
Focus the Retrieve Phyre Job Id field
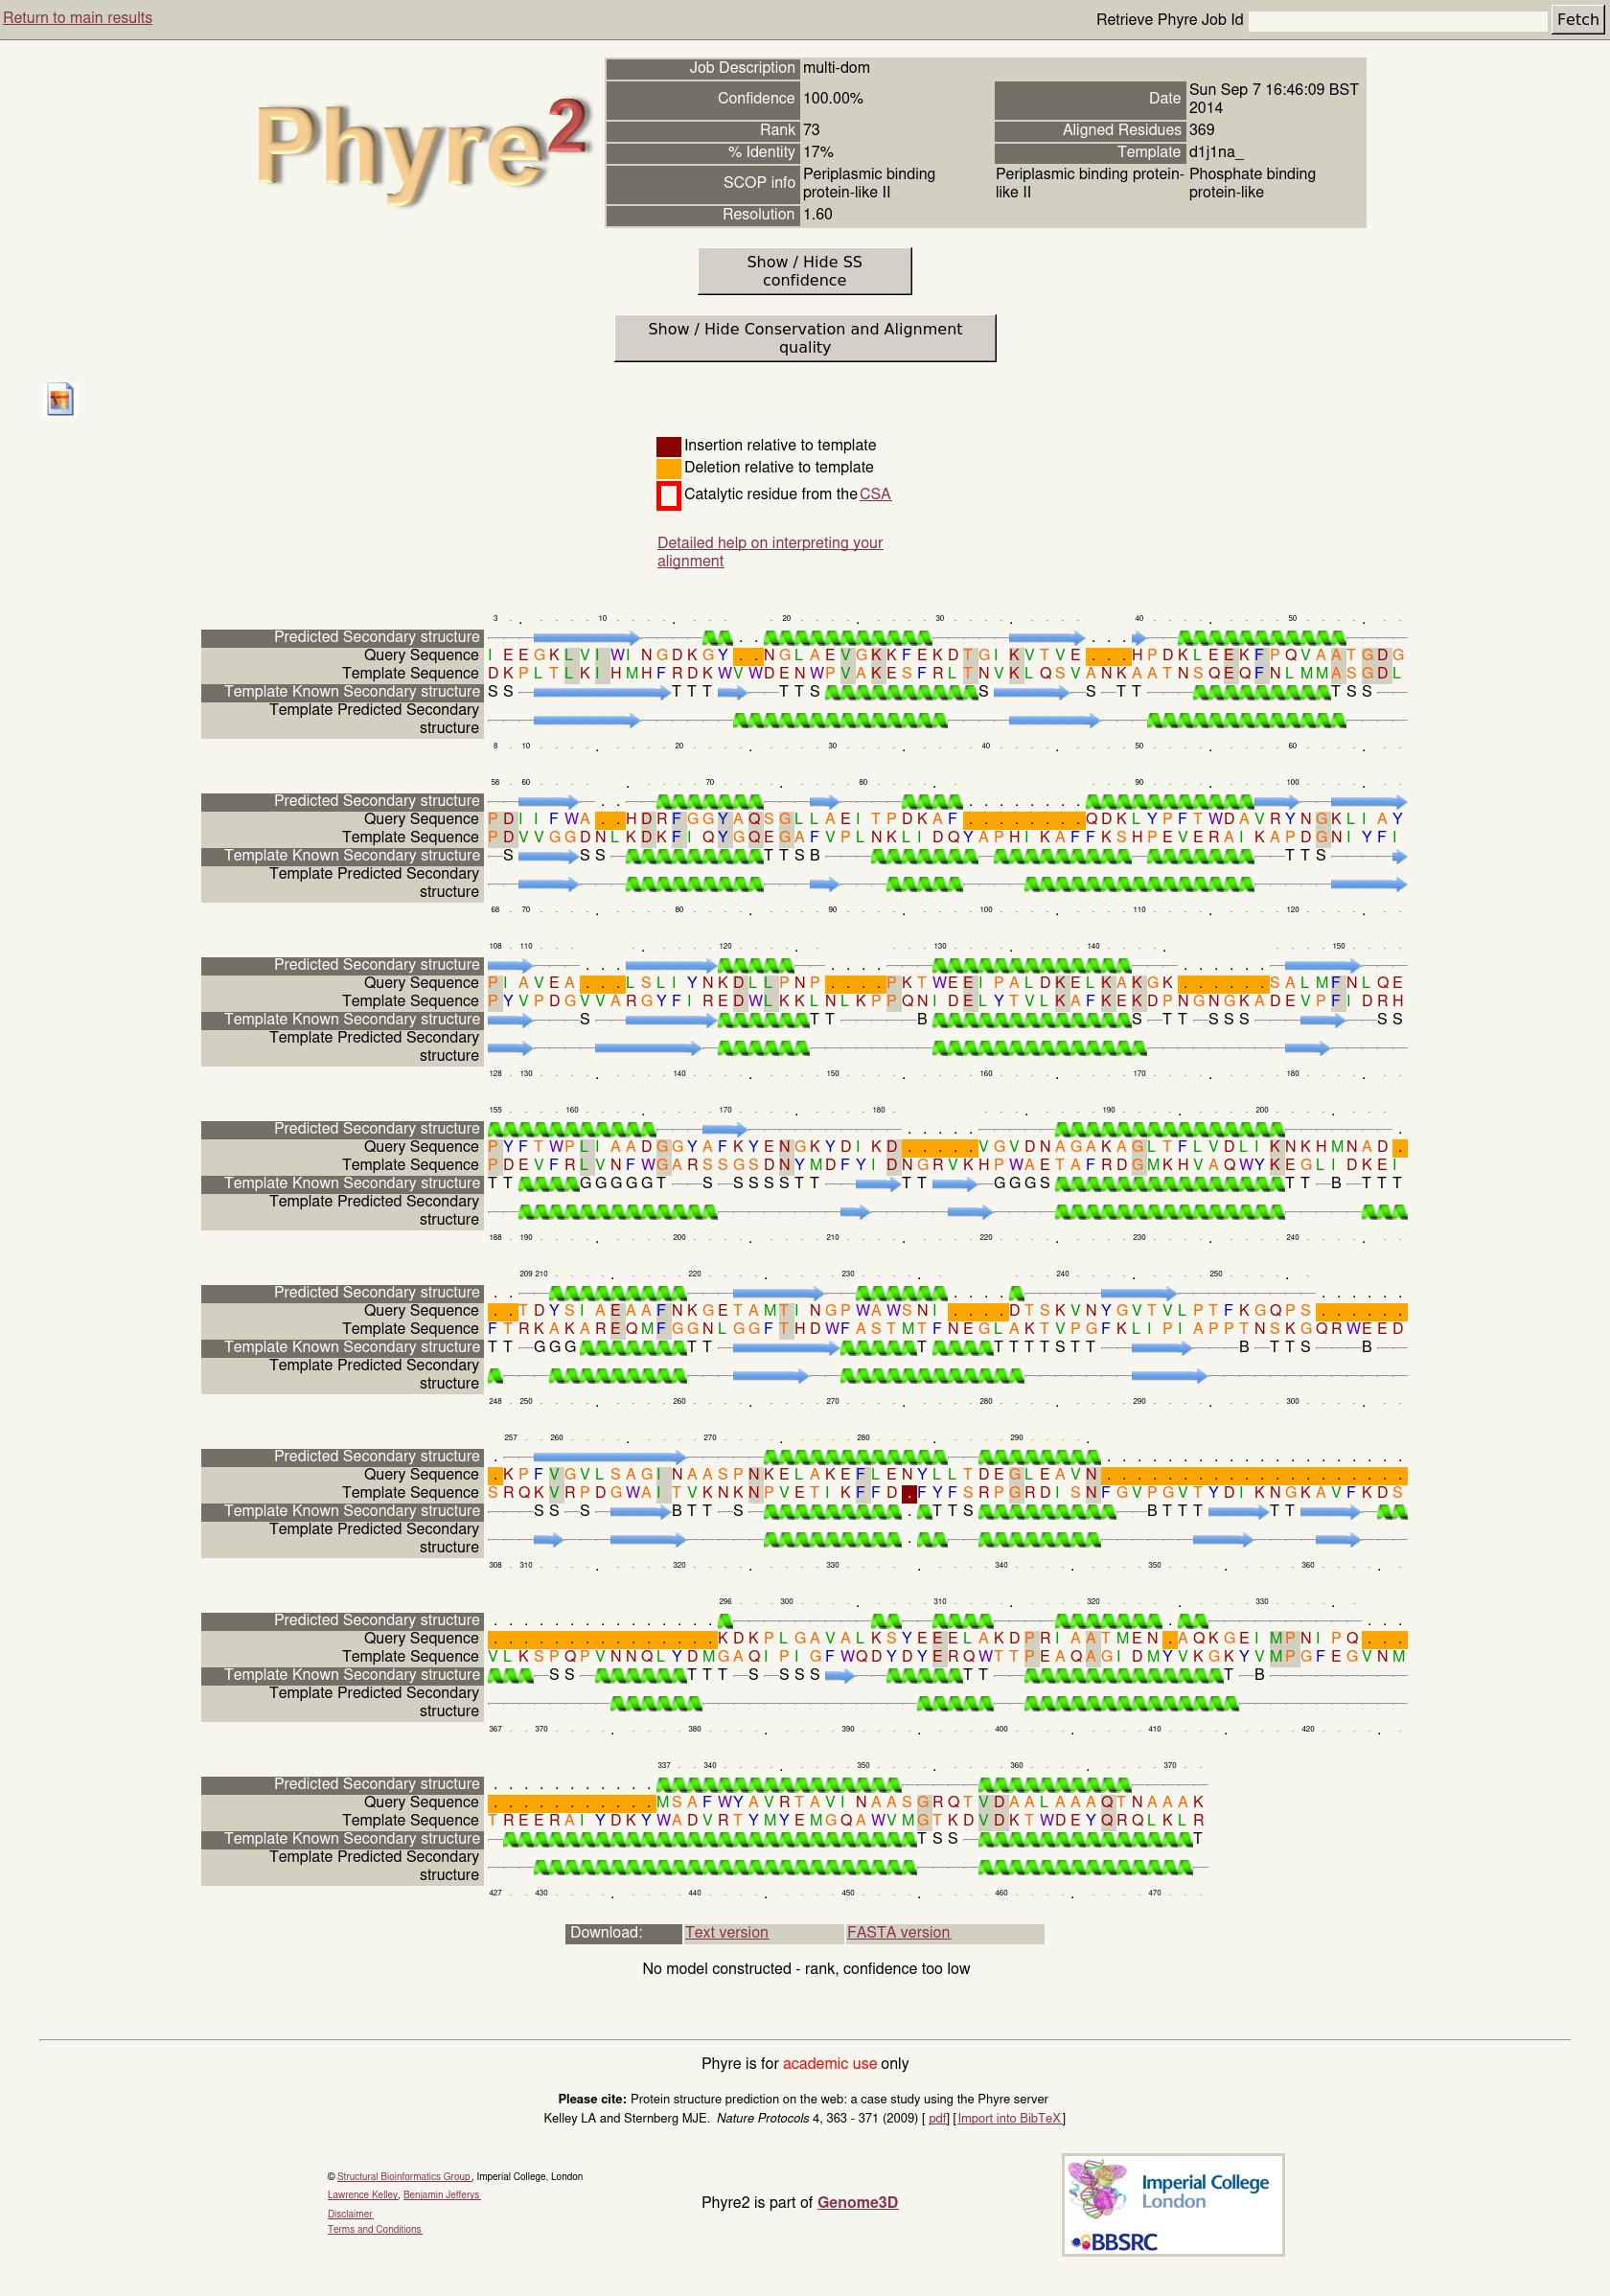1397,20
